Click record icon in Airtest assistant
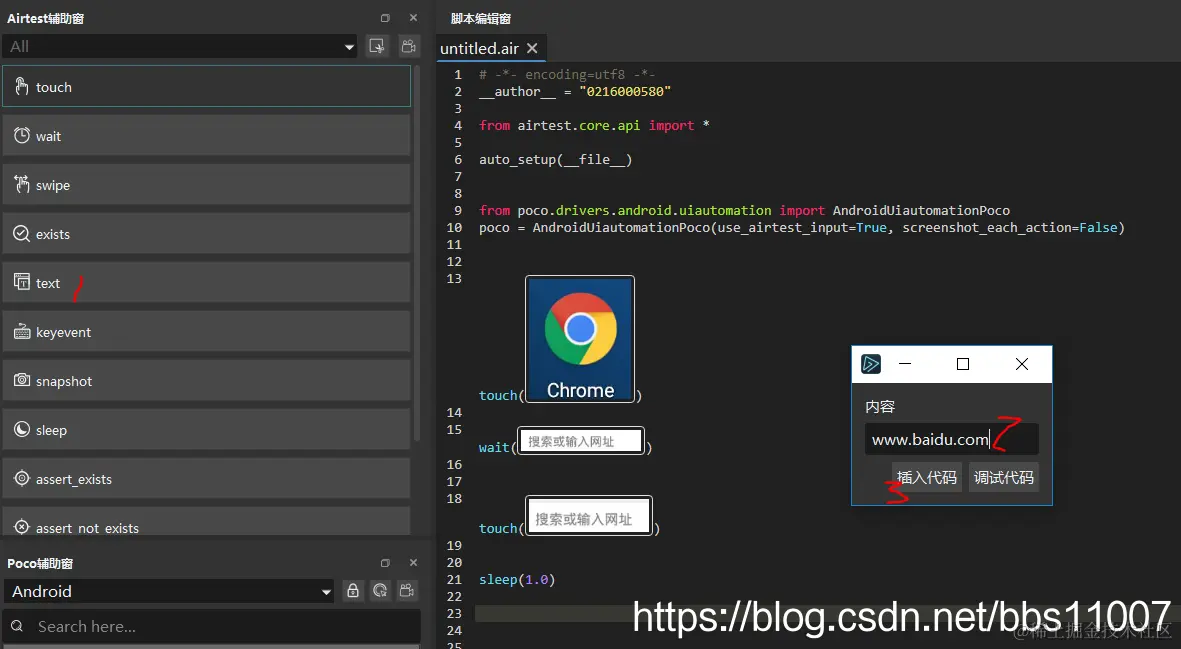Screen dimensions: 1181x649 (409, 46)
